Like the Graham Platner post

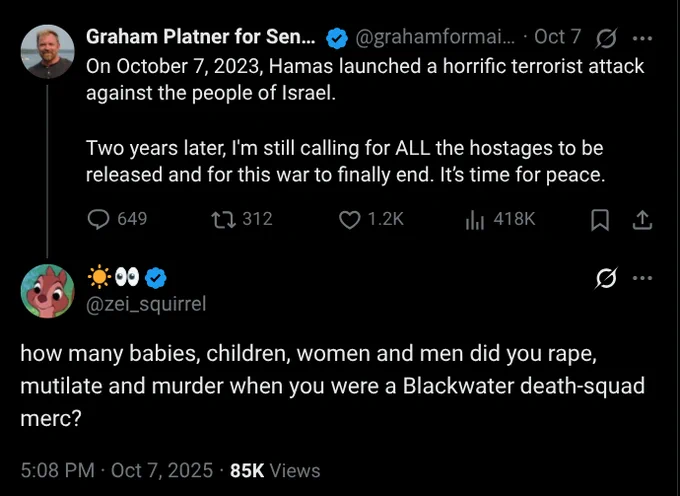pos(349,219)
